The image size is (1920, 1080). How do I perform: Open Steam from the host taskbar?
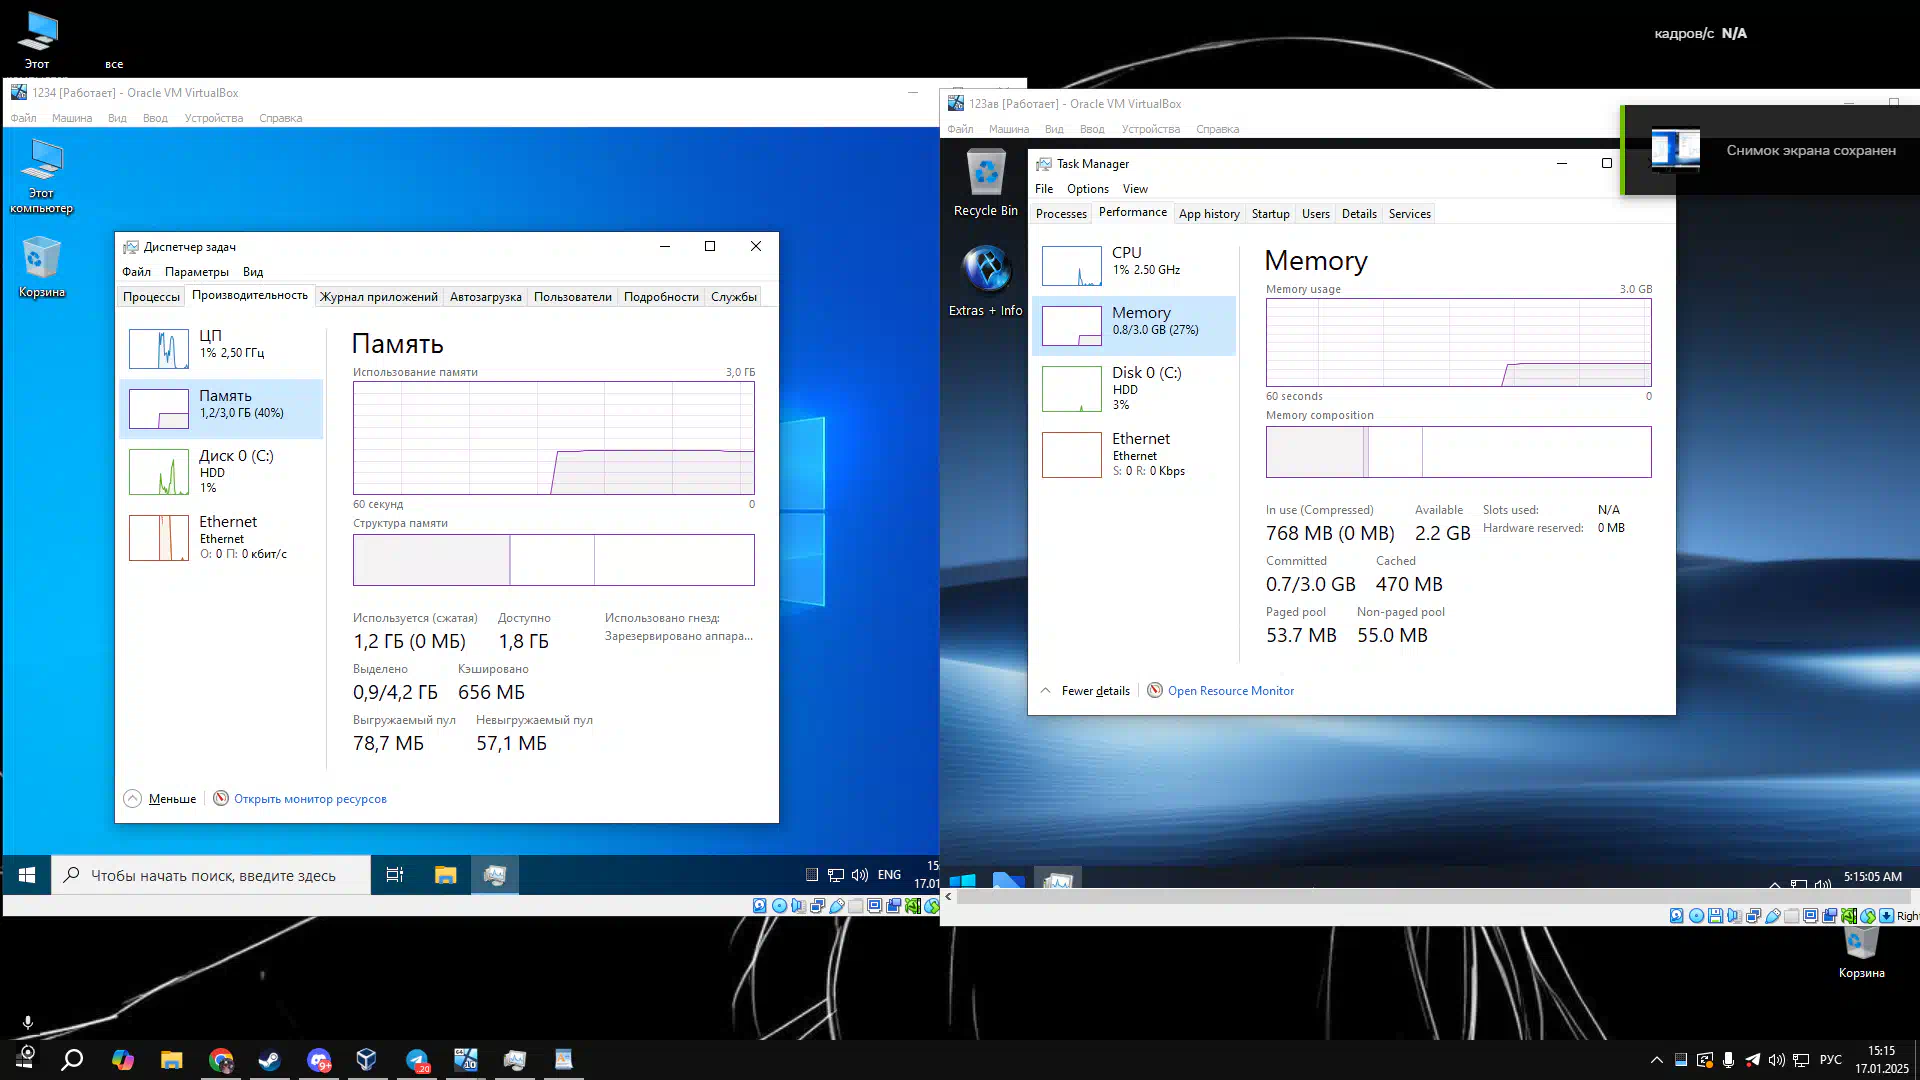pyautogui.click(x=269, y=1060)
